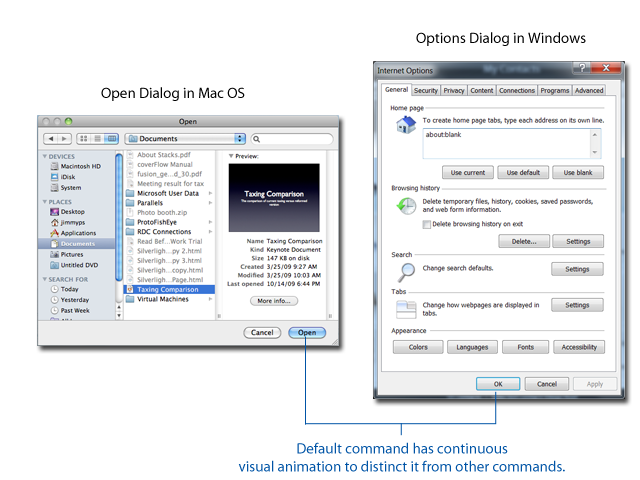Expand ProtoFishEye folder arrow
The height and width of the screenshot is (480, 640).
click(x=211, y=222)
